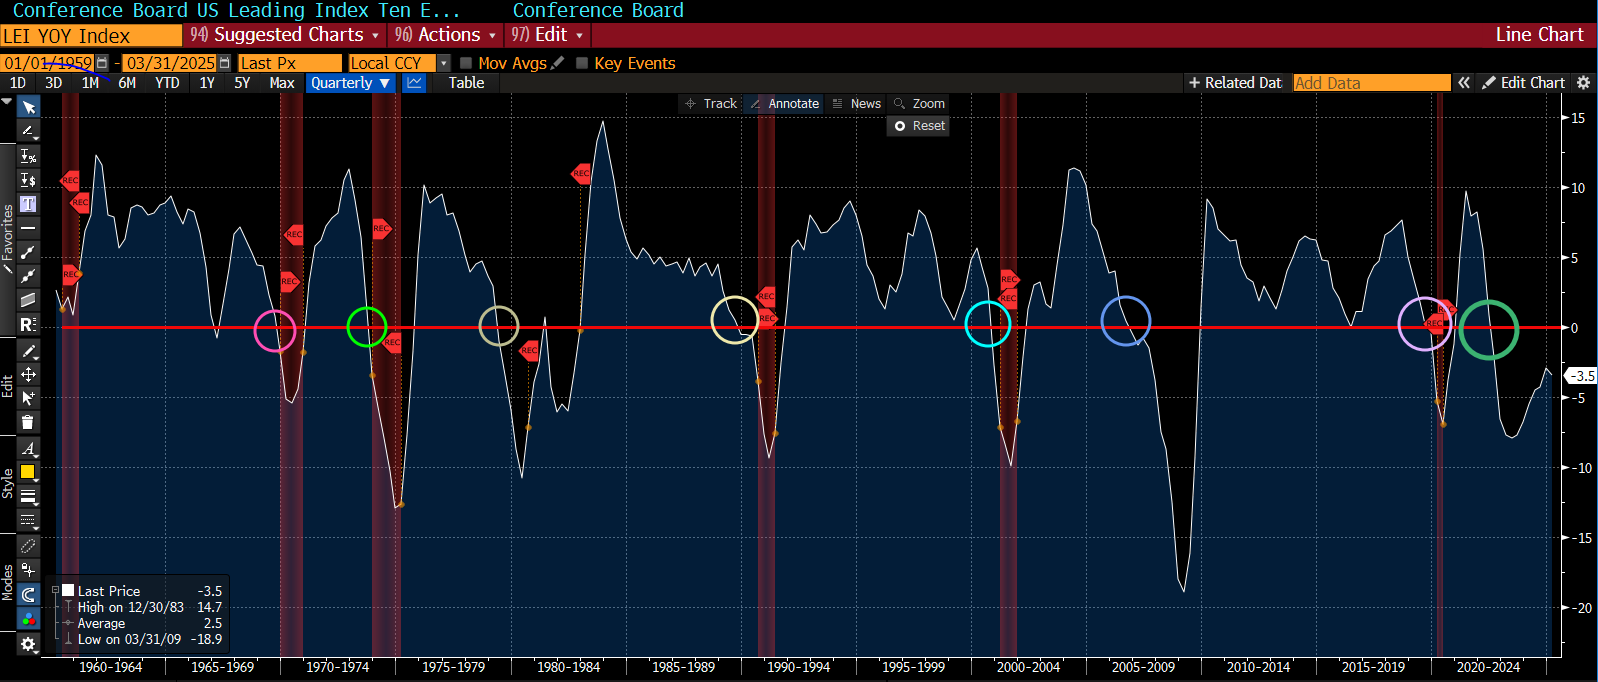
Task: Pick the yellow color swatch
Action: coord(28,472)
